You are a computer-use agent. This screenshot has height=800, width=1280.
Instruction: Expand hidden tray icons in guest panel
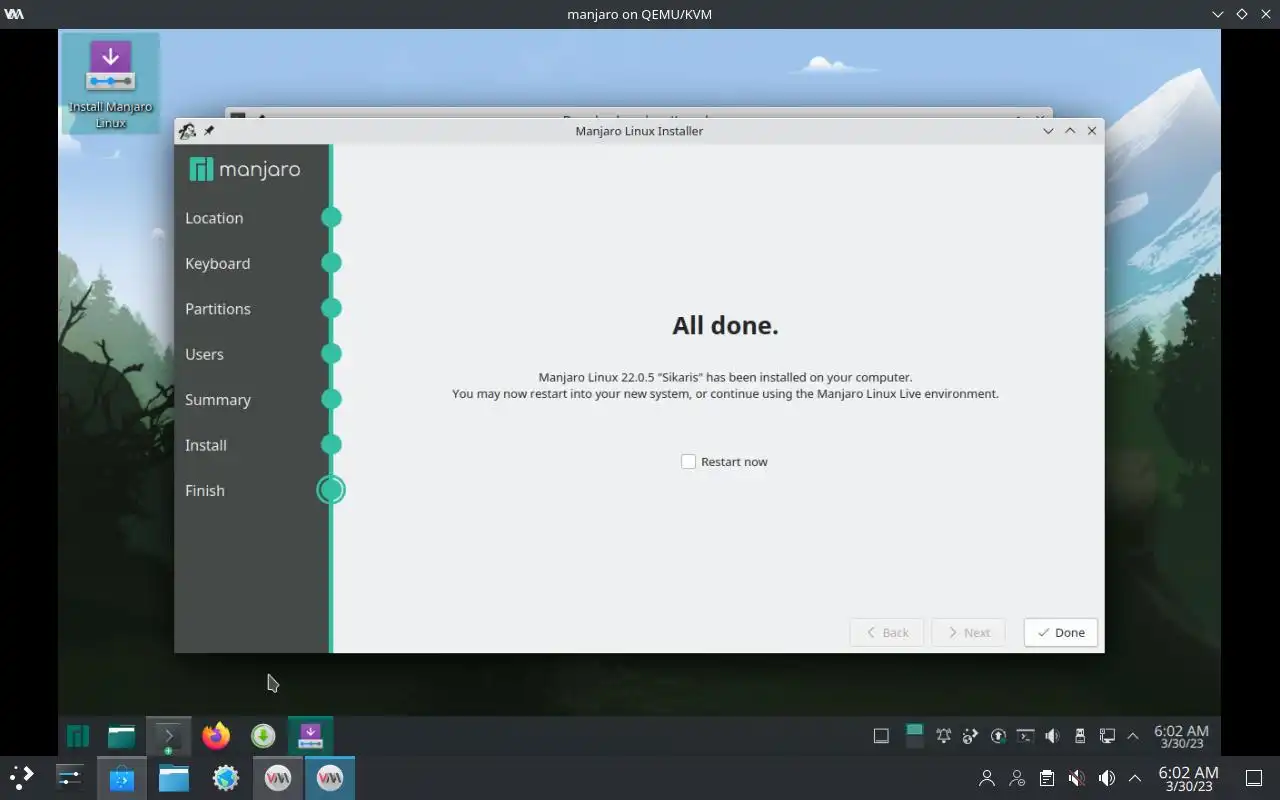click(x=1133, y=736)
